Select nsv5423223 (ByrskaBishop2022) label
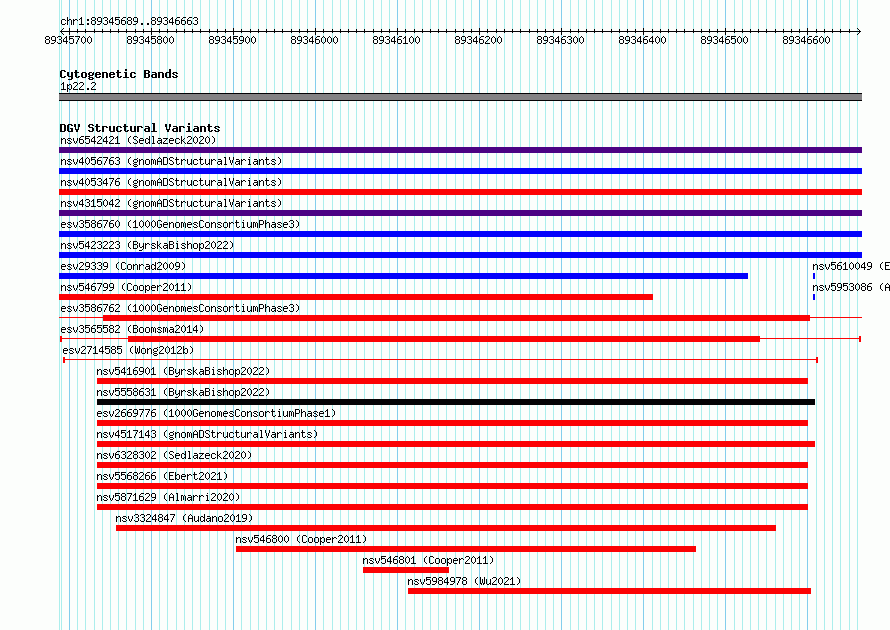Viewport: 890px width, 630px height. [147, 245]
